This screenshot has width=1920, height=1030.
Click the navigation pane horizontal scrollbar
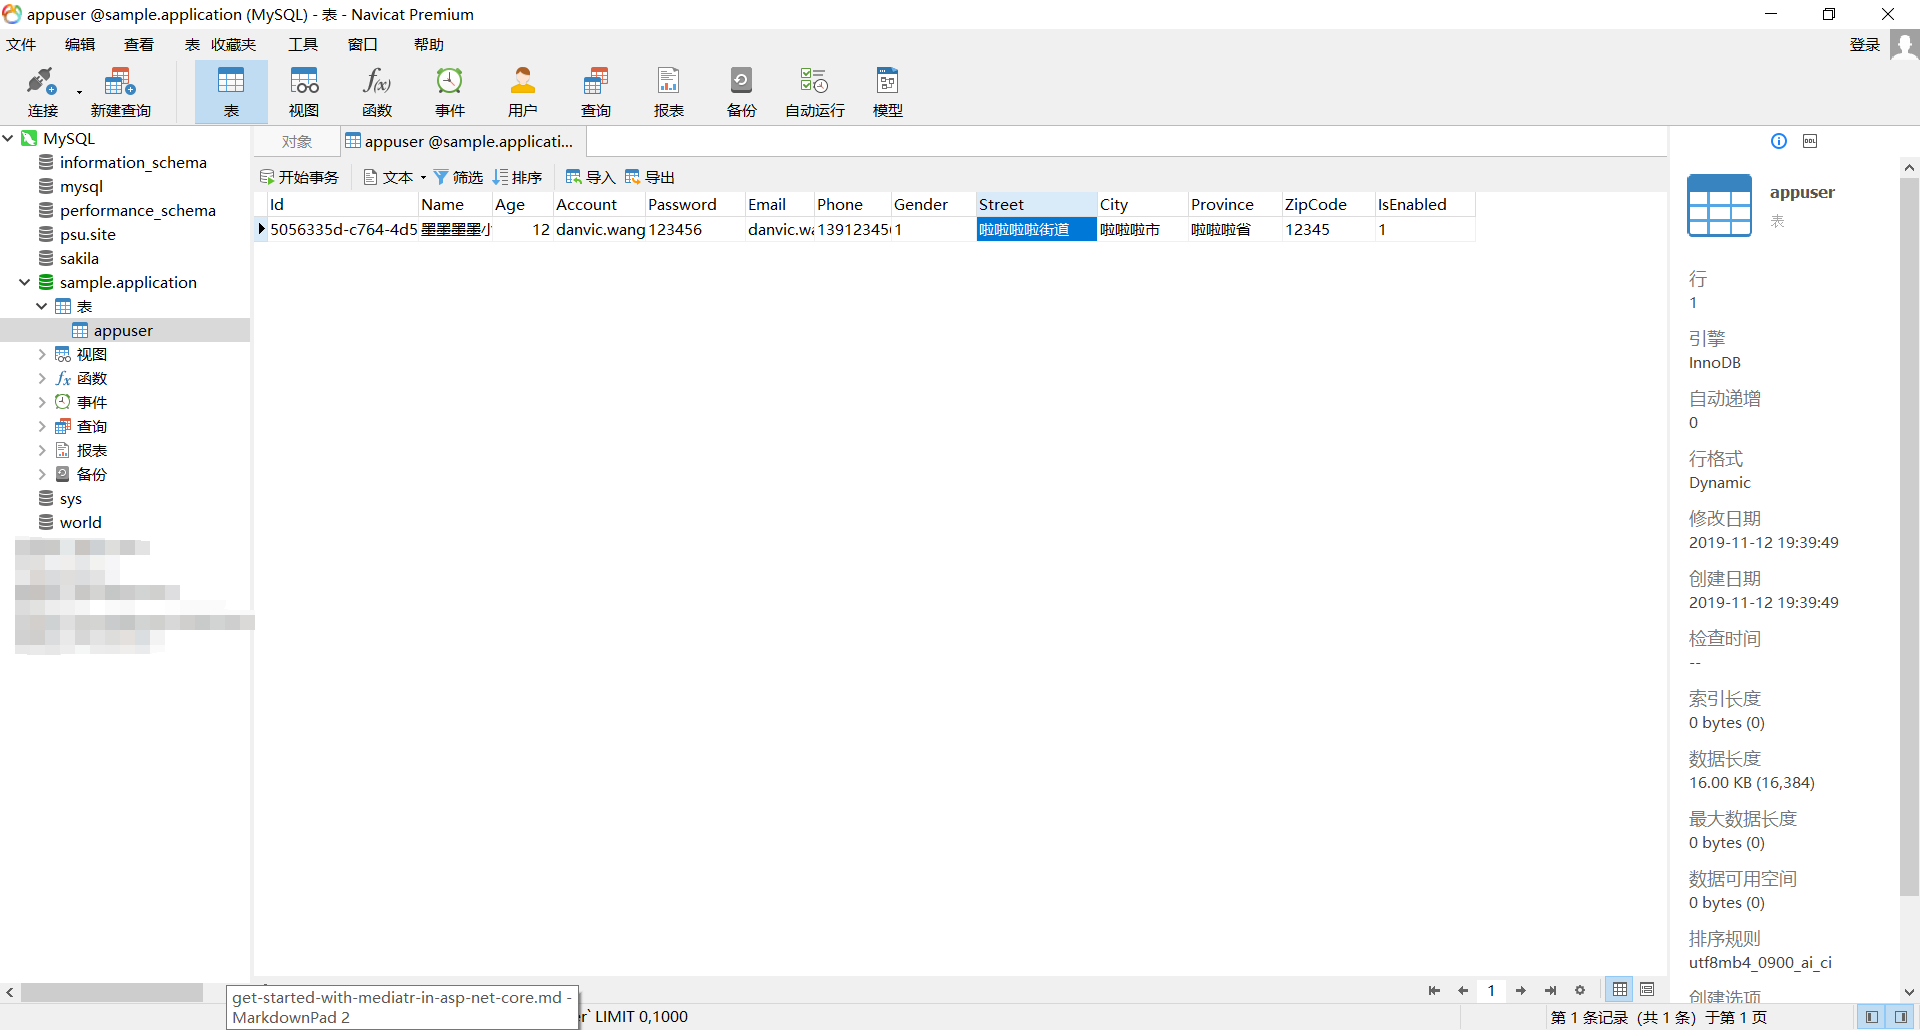tap(112, 992)
